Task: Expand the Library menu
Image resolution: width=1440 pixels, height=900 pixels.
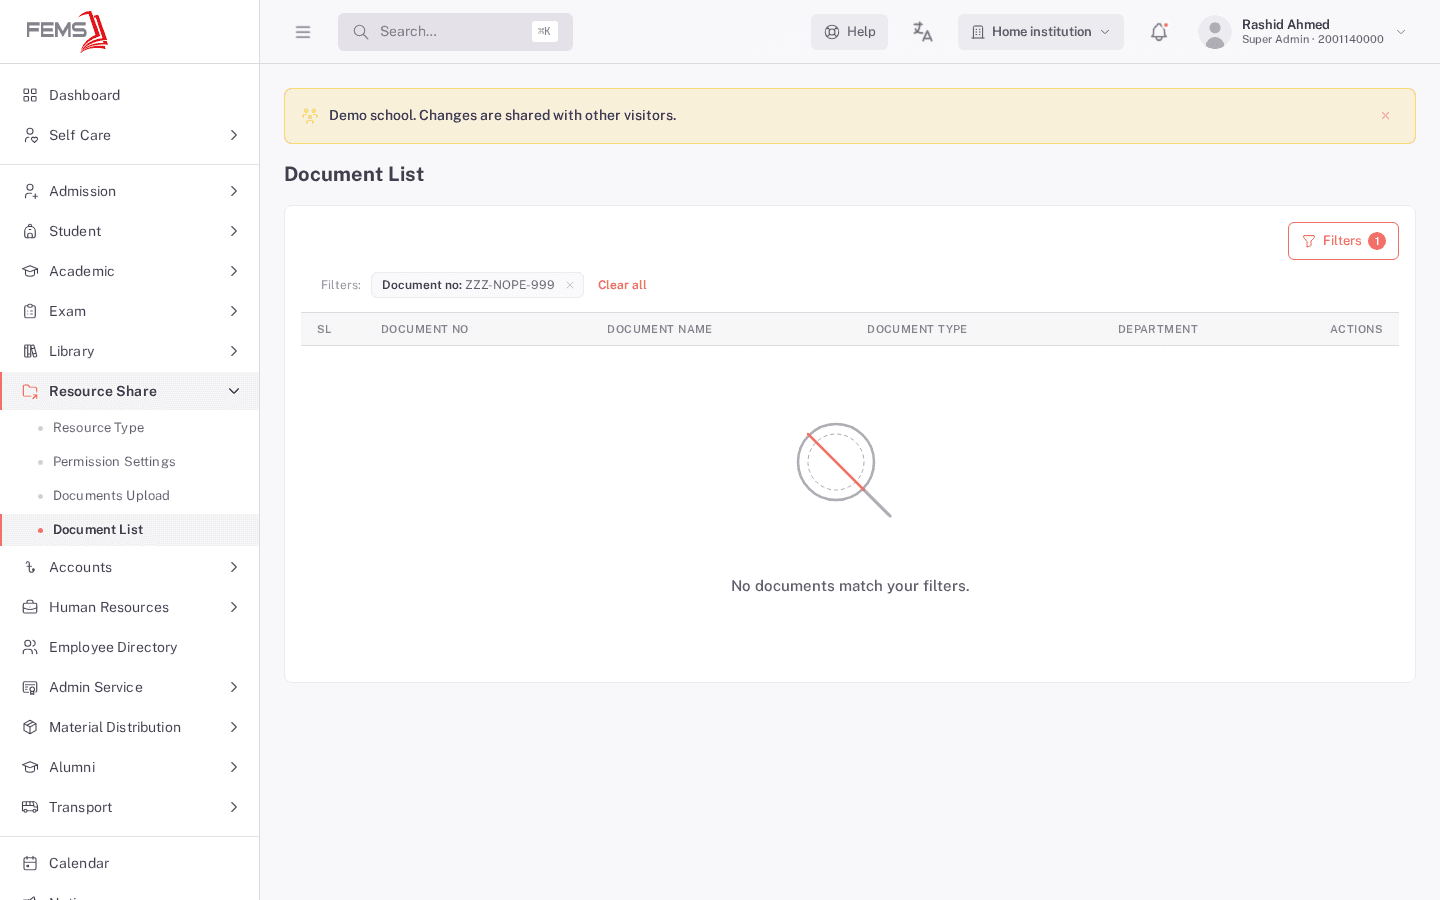Action: point(130,351)
